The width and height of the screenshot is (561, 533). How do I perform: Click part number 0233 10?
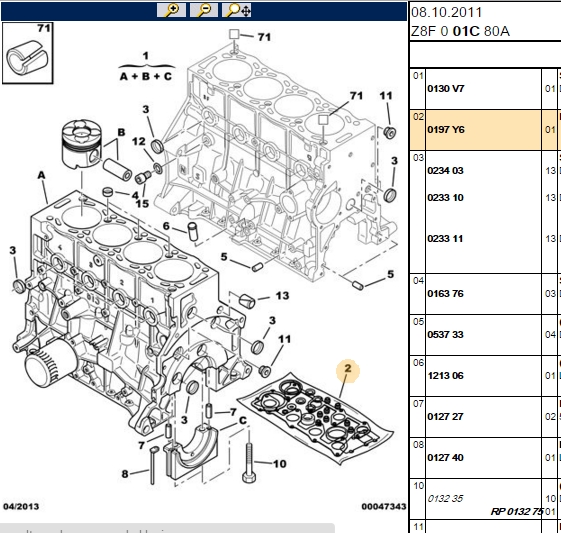(x=445, y=197)
